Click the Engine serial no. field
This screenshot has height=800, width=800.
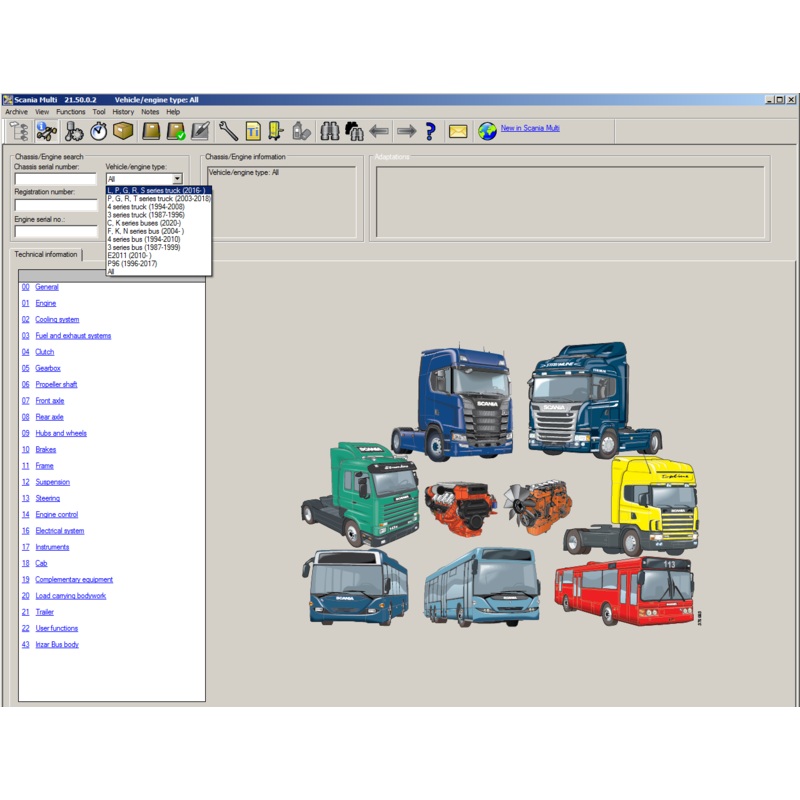[56, 232]
